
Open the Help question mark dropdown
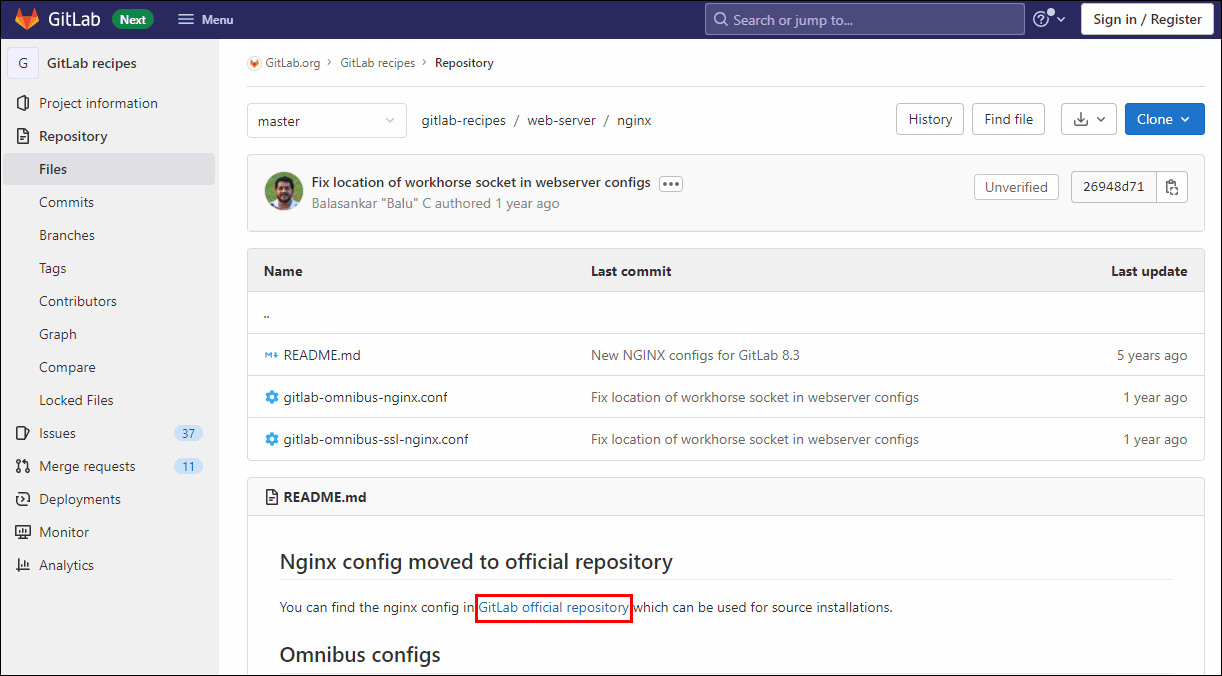click(x=1049, y=19)
